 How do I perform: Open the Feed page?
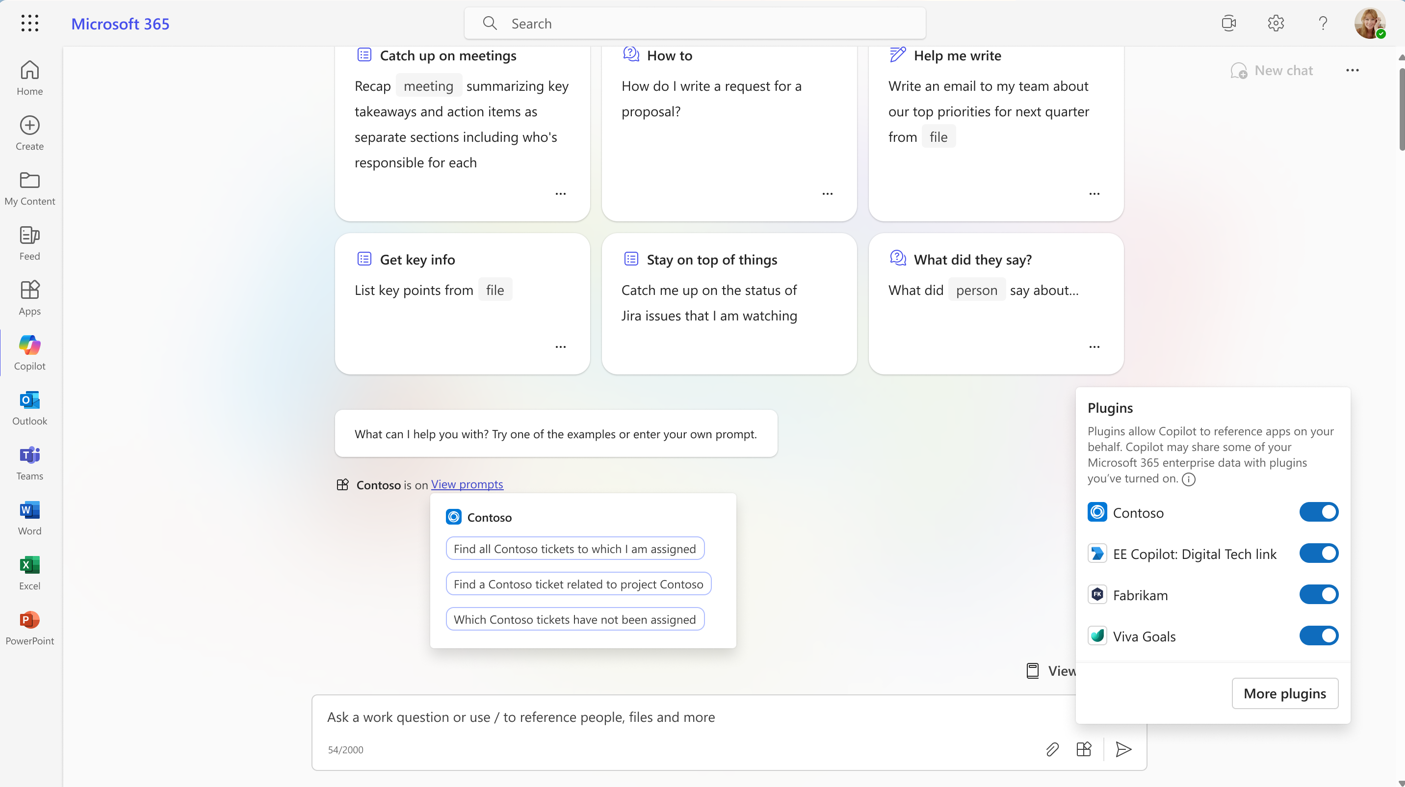pyautogui.click(x=30, y=243)
